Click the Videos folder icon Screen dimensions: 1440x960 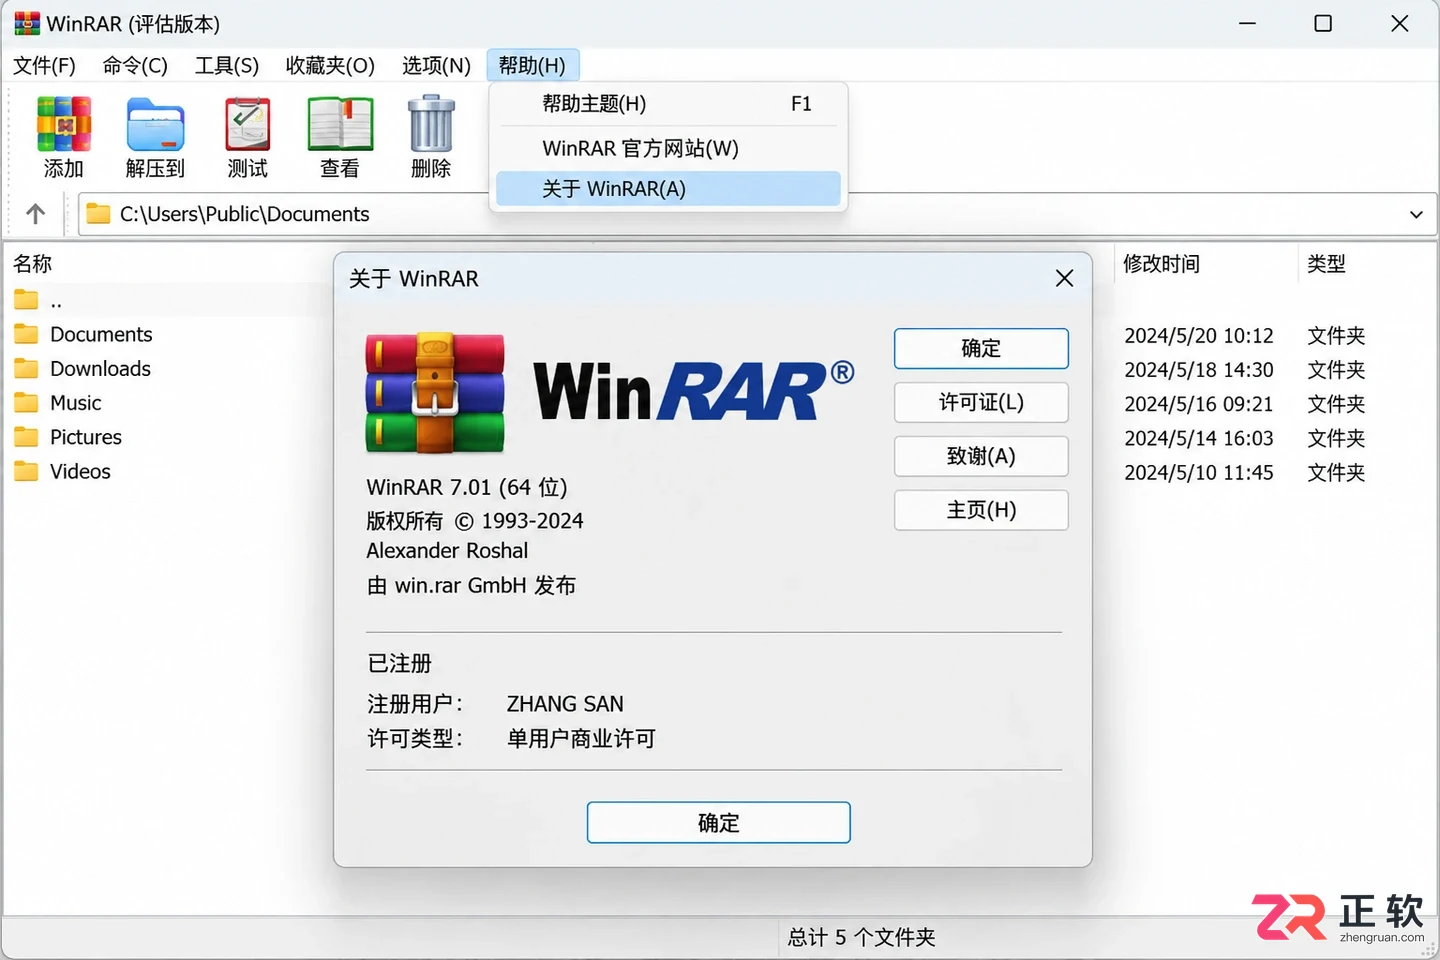point(26,471)
